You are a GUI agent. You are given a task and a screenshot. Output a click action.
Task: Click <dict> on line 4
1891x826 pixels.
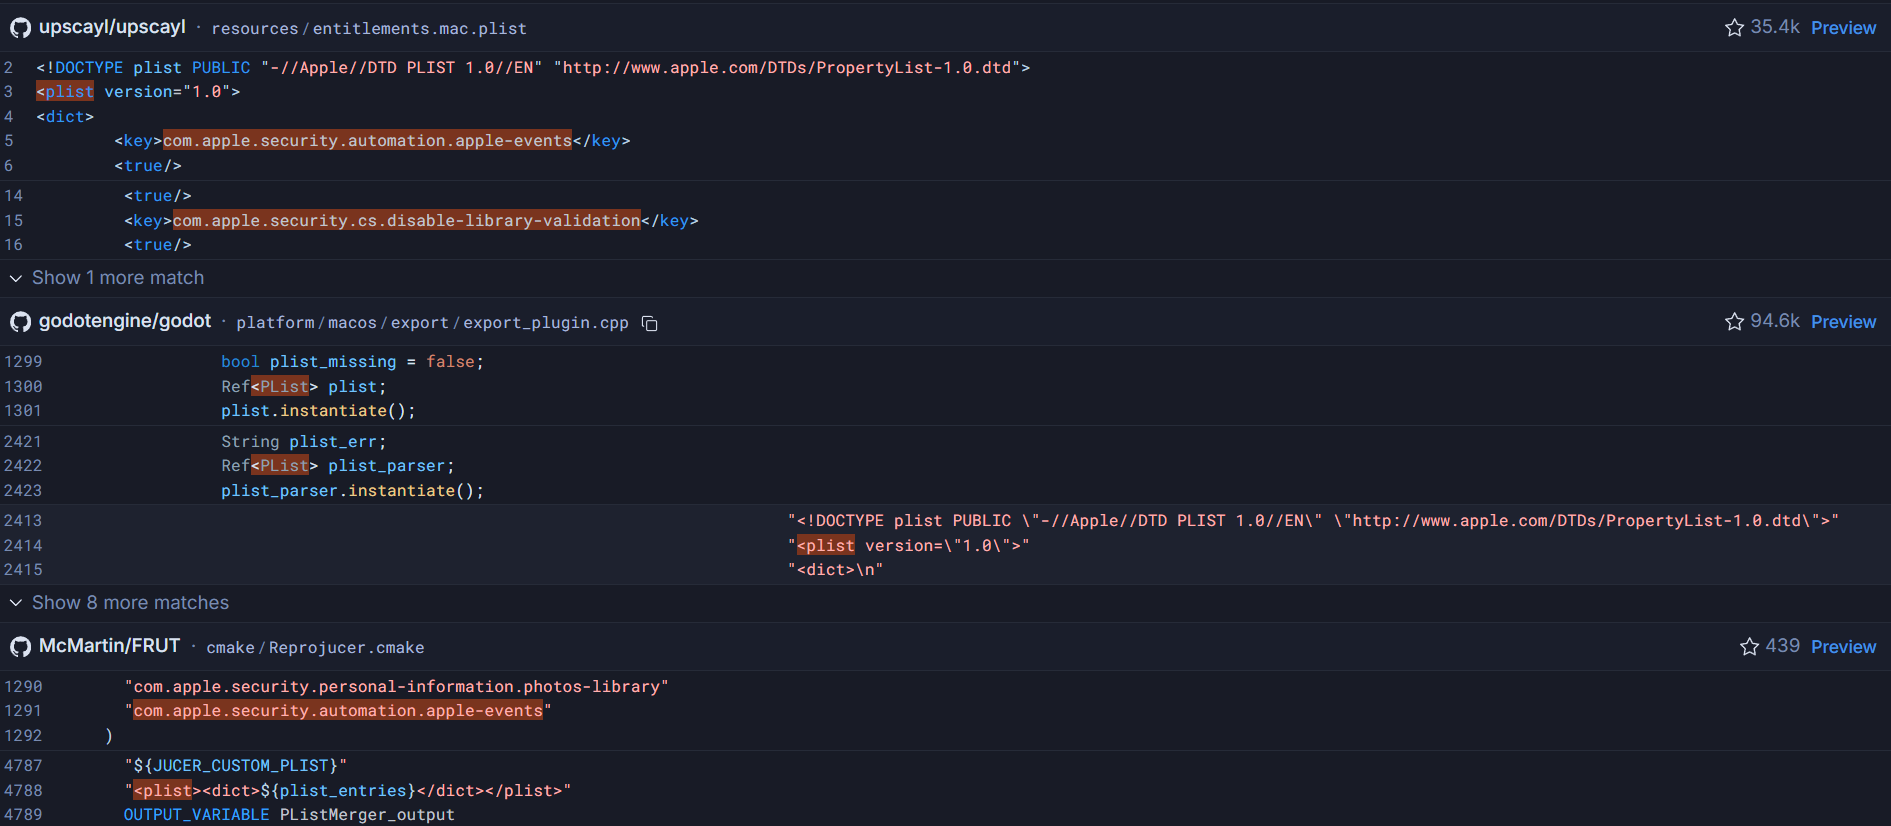click(x=65, y=117)
